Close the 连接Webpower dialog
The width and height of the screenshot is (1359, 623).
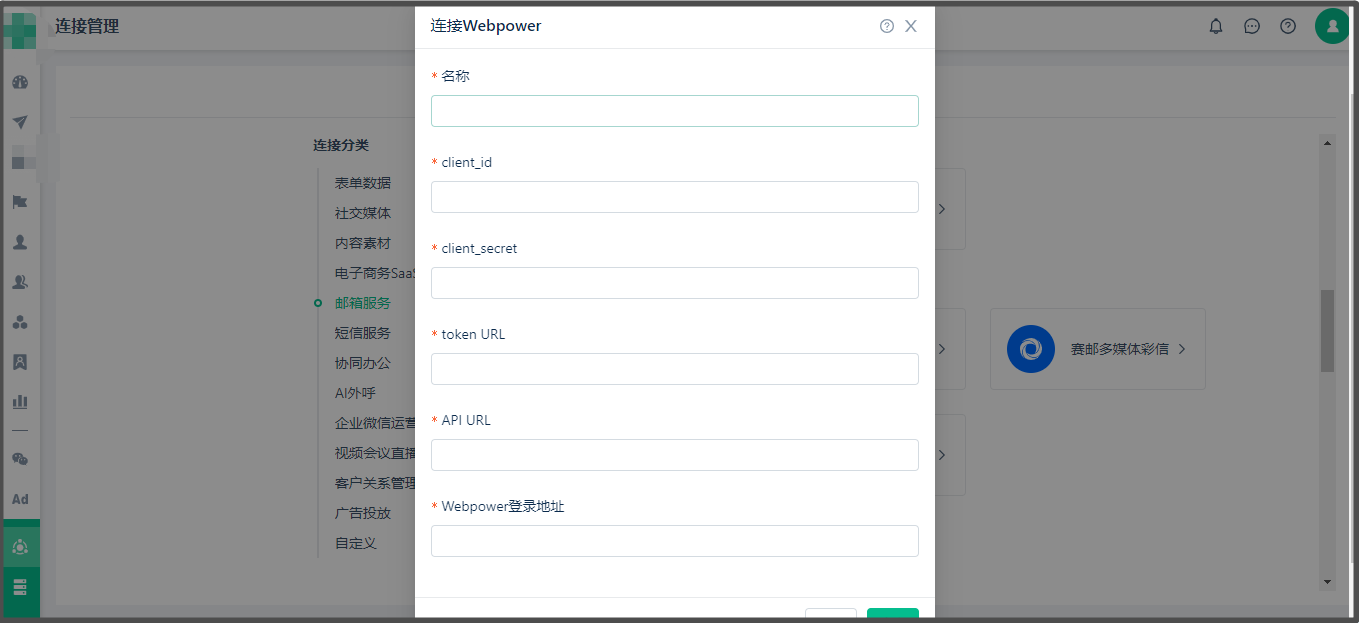(911, 26)
